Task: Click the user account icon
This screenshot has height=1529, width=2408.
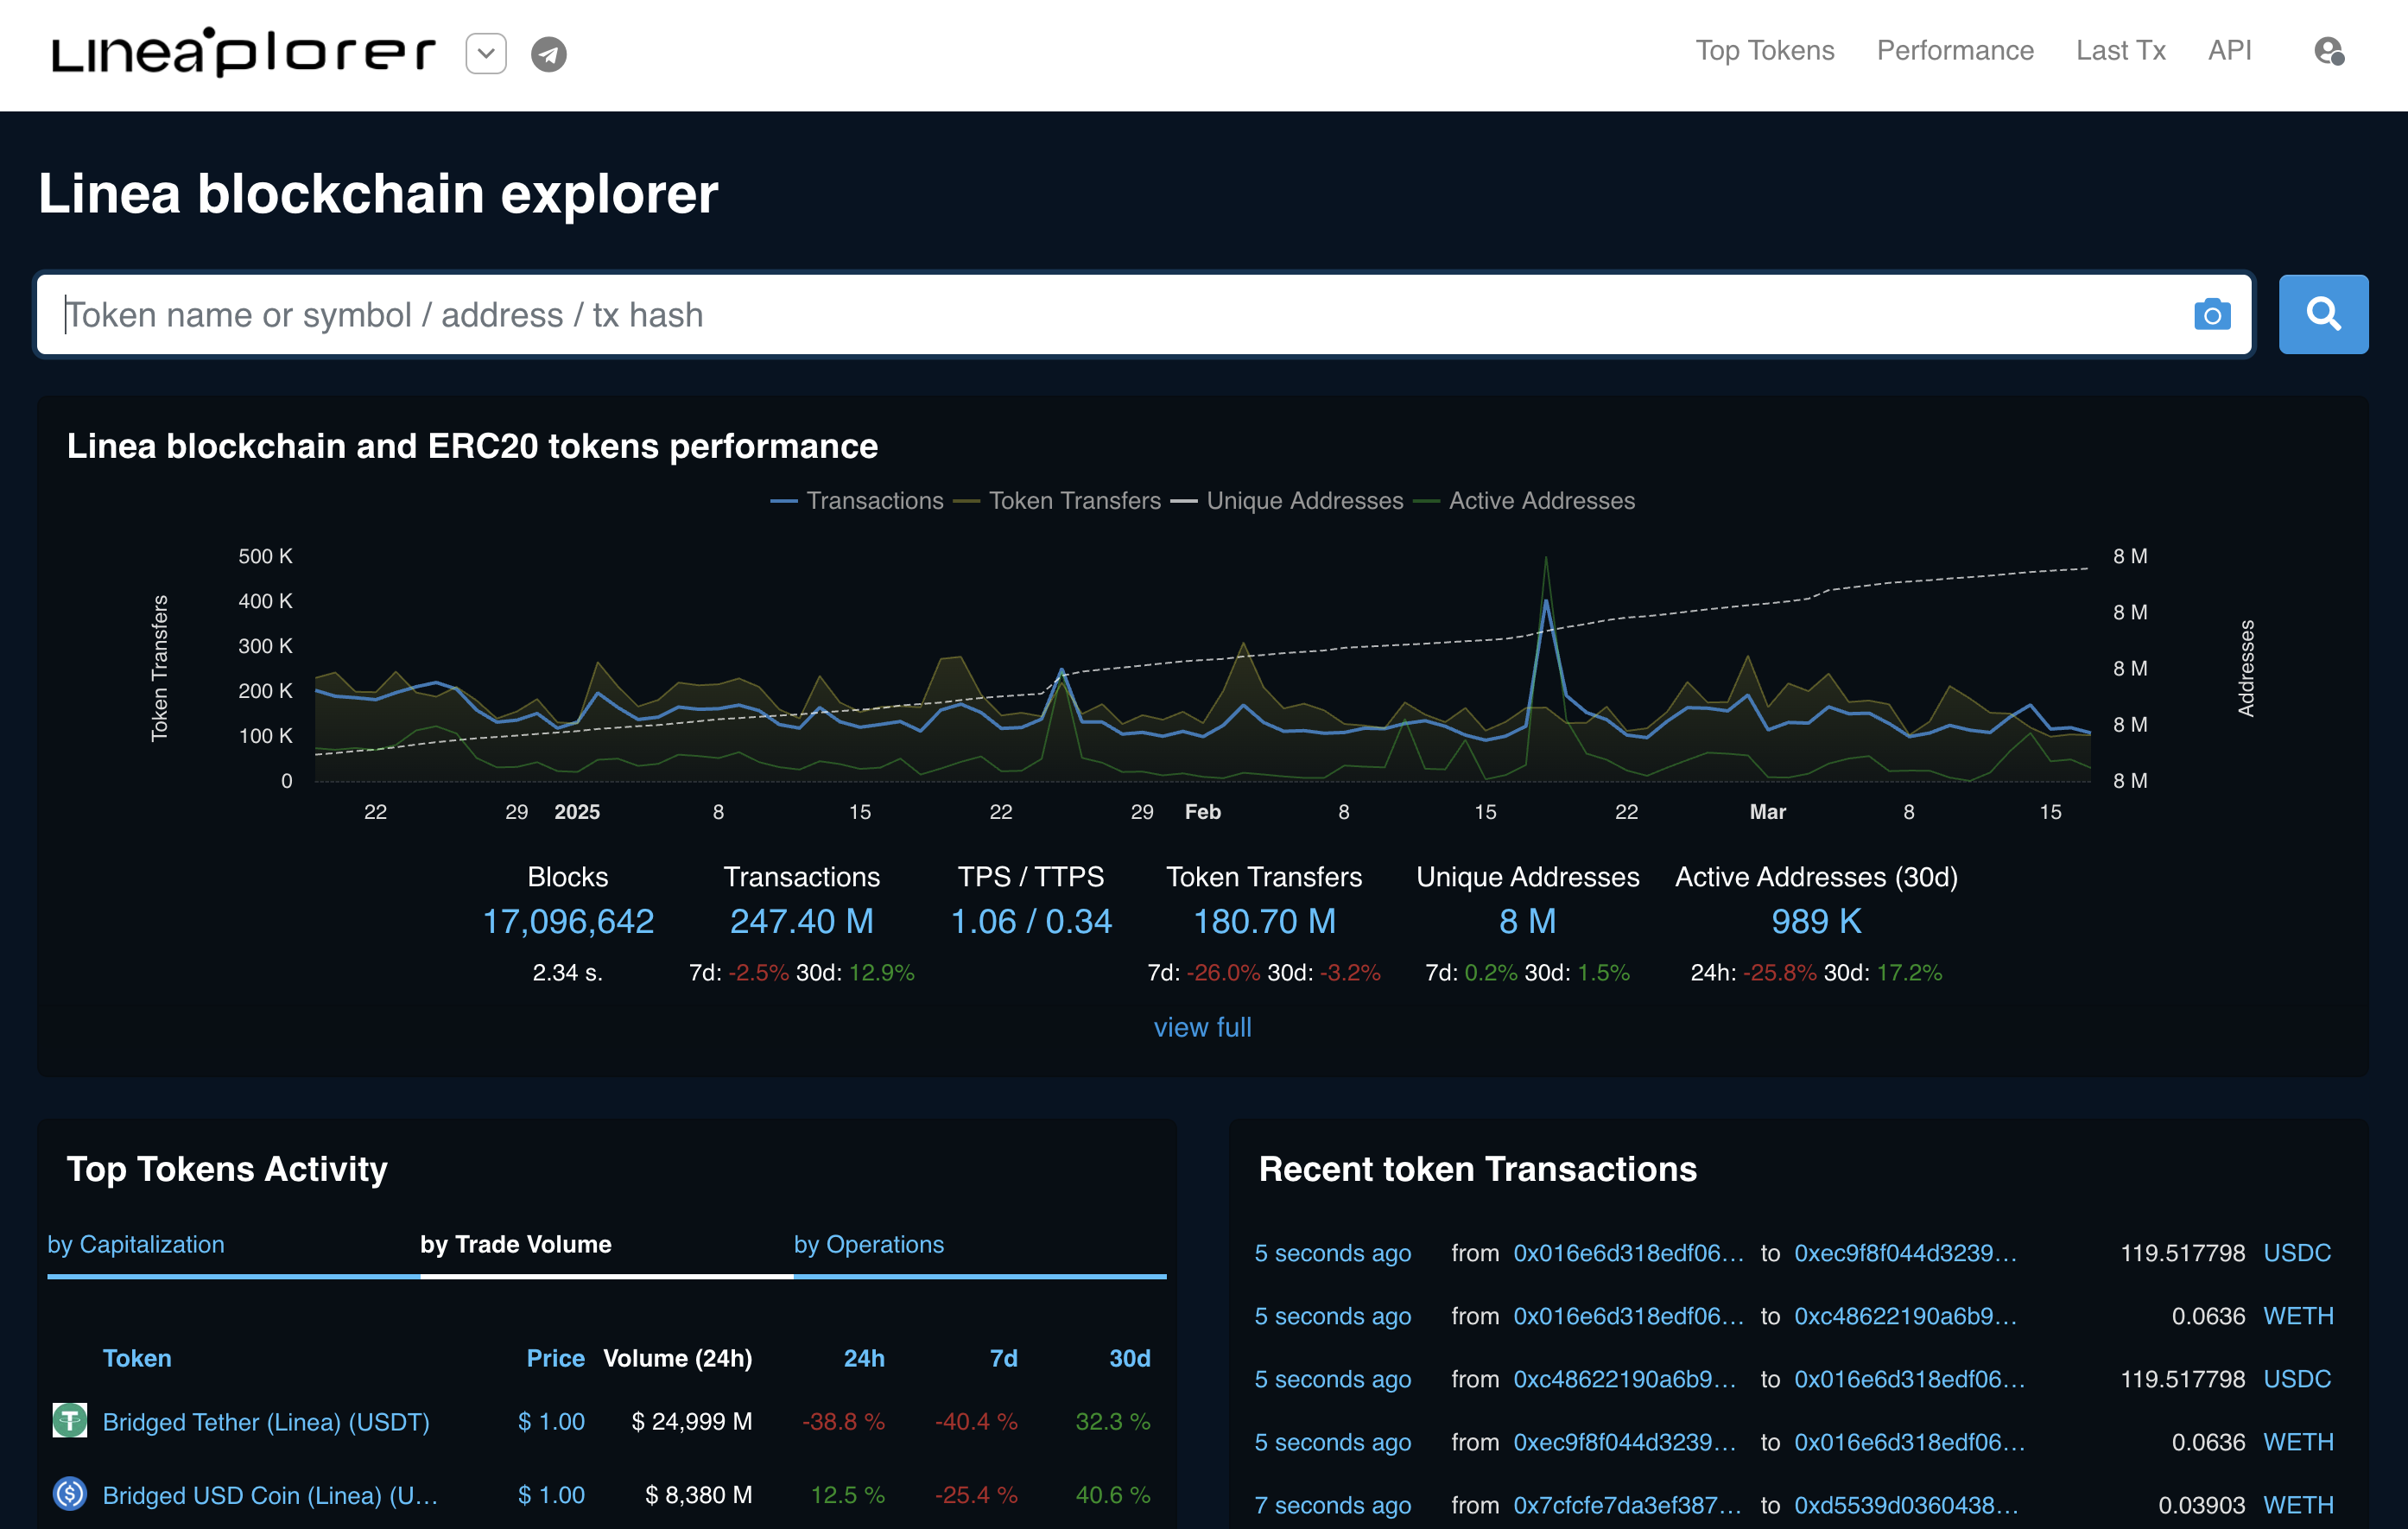Action: (2328, 51)
